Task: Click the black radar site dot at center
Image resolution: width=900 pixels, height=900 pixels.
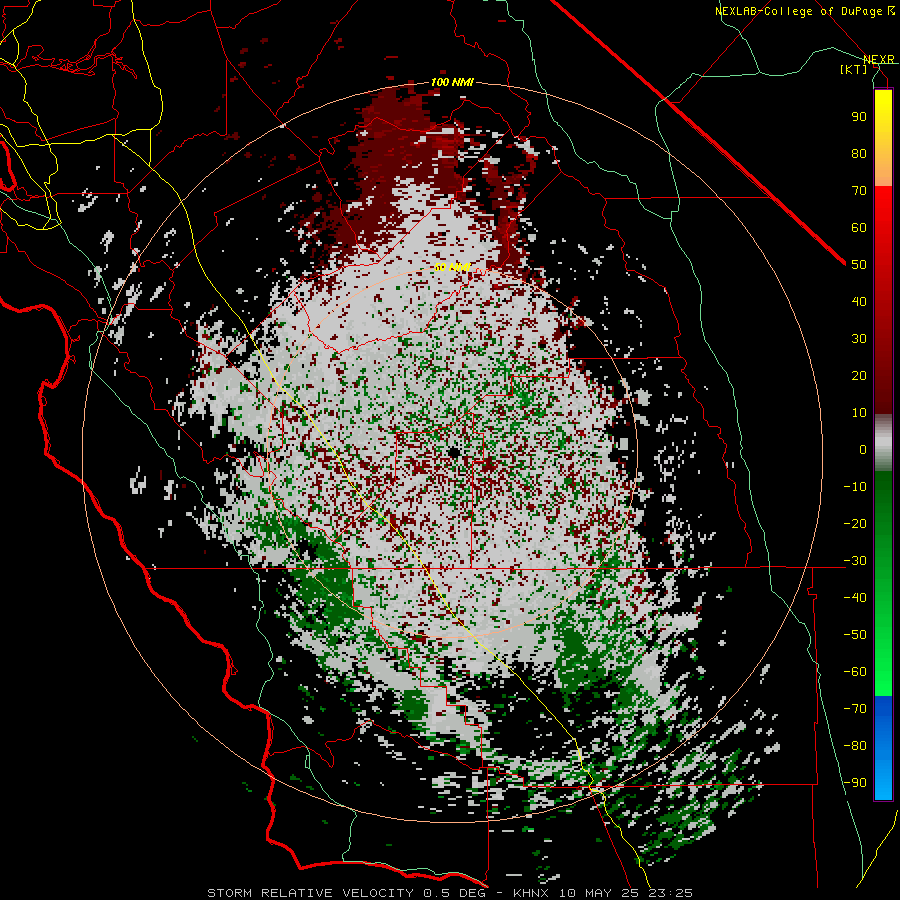Action: [453, 453]
